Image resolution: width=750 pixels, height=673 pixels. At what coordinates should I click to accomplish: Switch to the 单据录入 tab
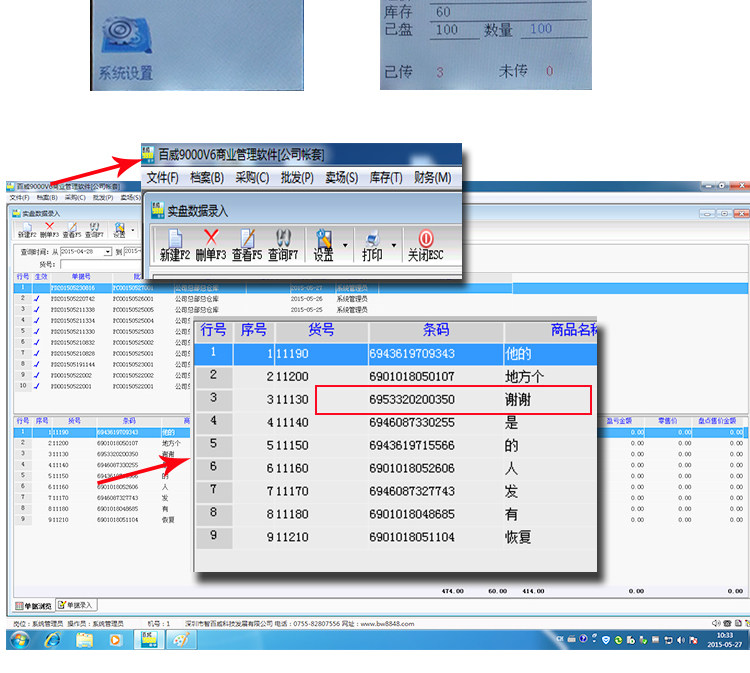coord(77,605)
